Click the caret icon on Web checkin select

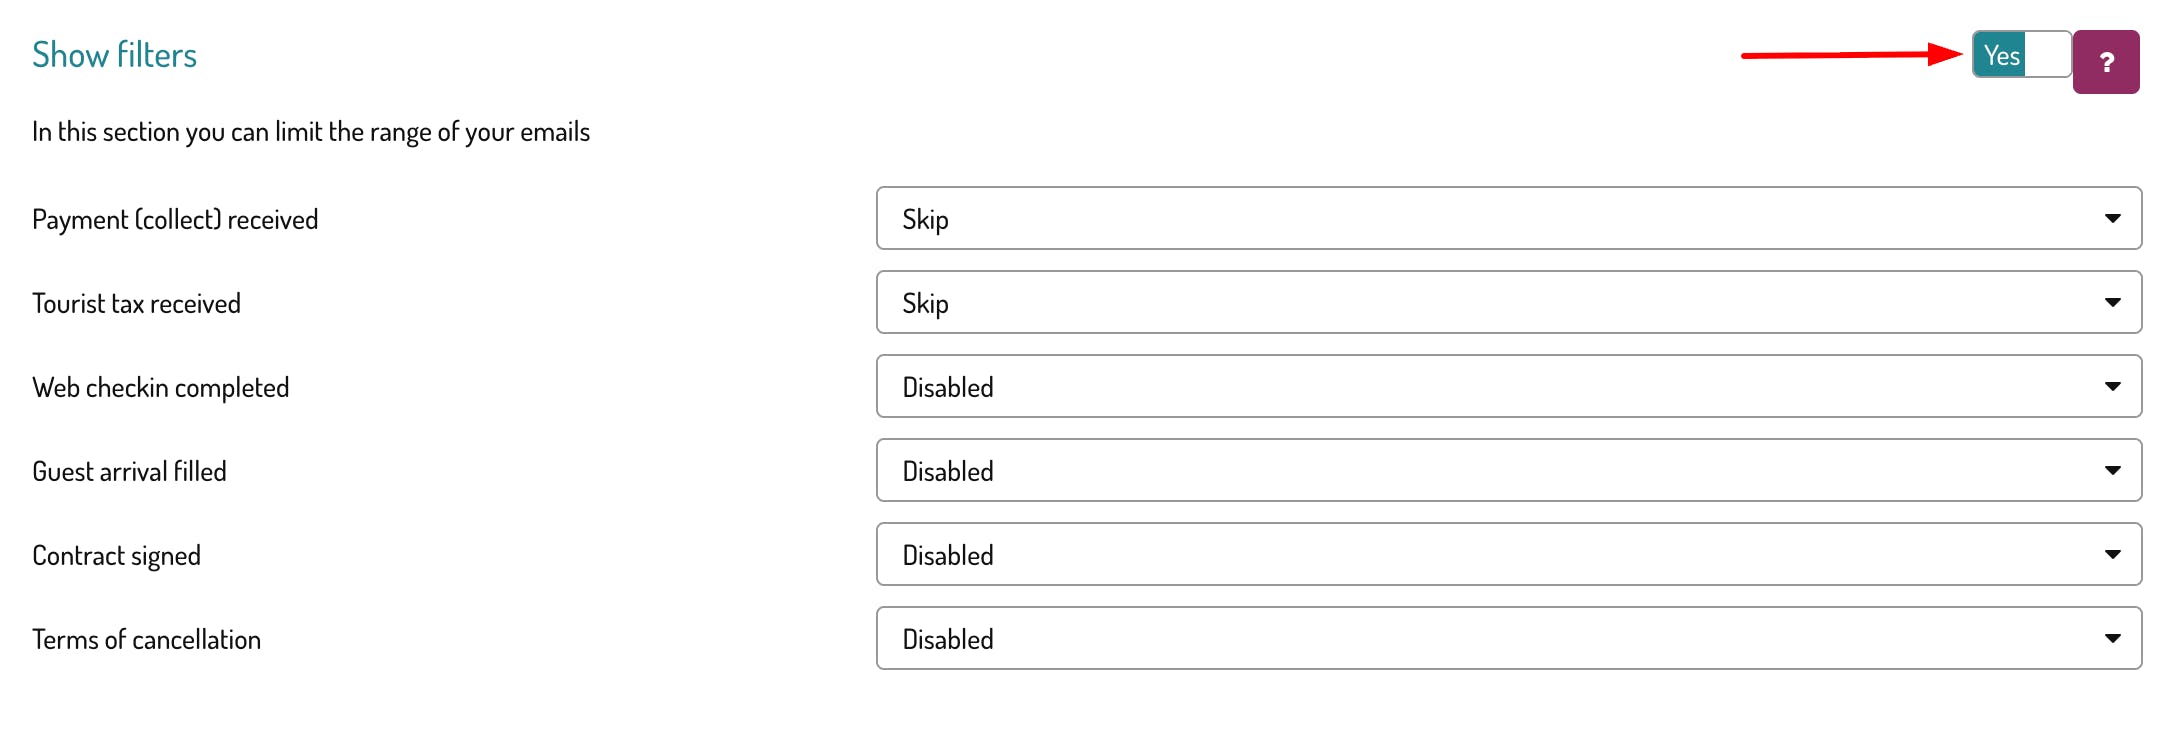pos(2112,387)
